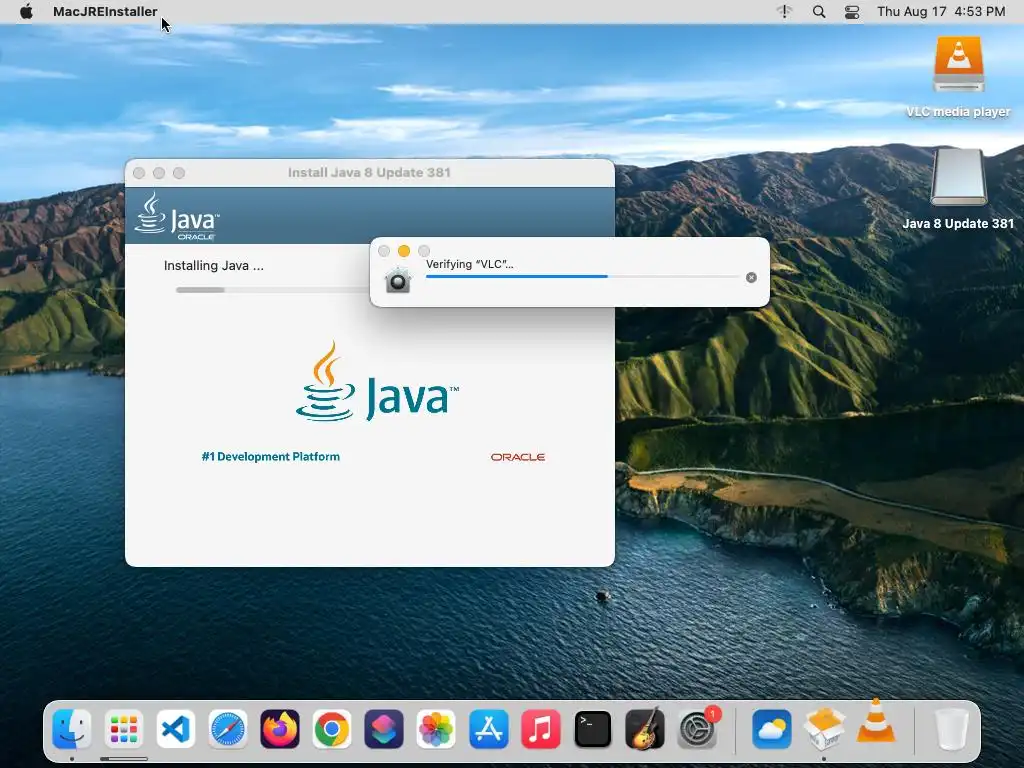The width and height of the screenshot is (1024, 768).
Task: Click the Gatekeeper camera icon in verify dialog
Action: click(x=398, y=280)
